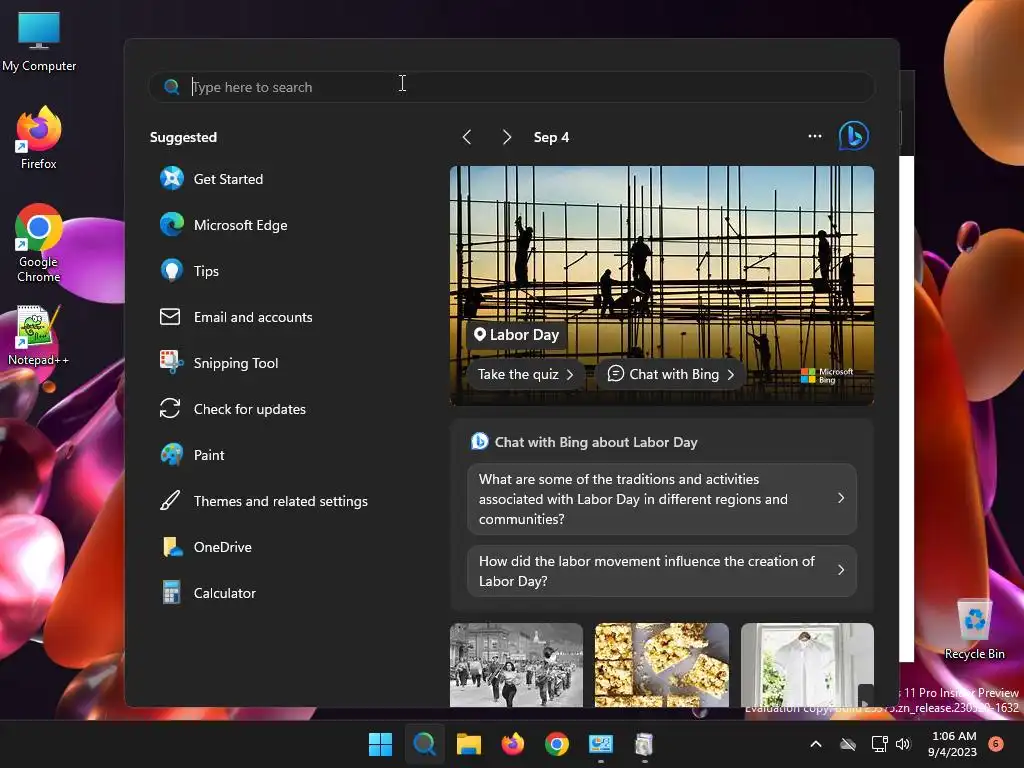This screenshot has height=768, width=1024.
Task: Click the Sep 4 date label
Action: coord(551,137)
